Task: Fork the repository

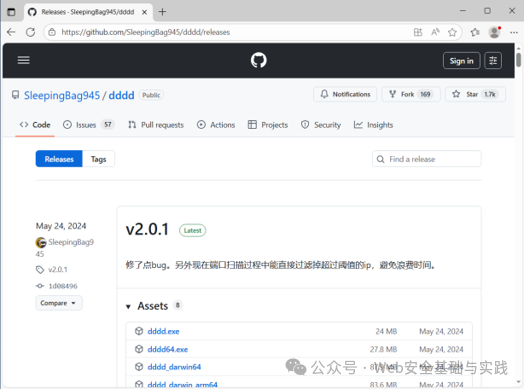Action: pyautogui.click(x=411, y=94)
